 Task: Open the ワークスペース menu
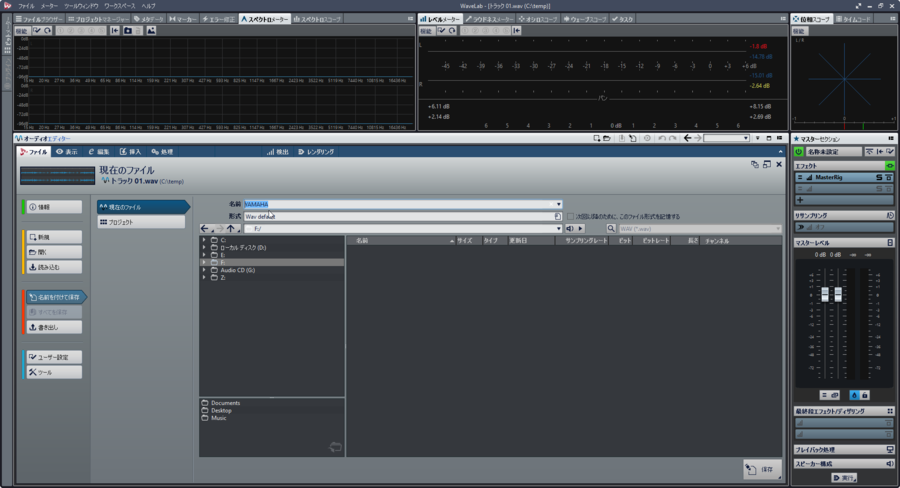[119, 6]
